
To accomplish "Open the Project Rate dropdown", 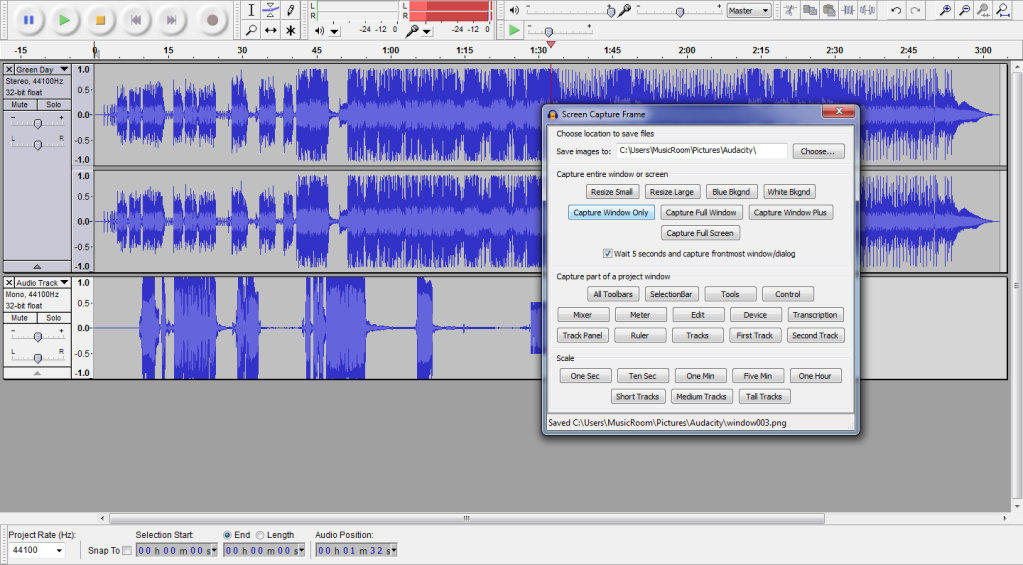I will tap(37, 551).
